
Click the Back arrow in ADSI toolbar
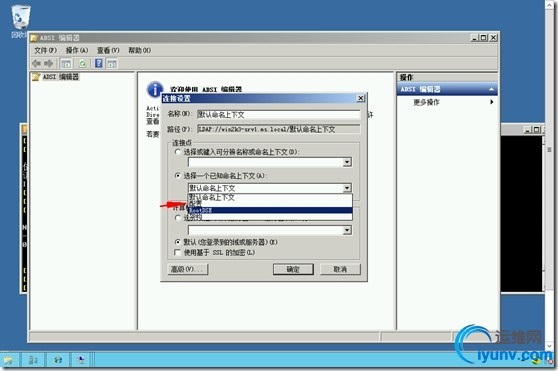36,64
